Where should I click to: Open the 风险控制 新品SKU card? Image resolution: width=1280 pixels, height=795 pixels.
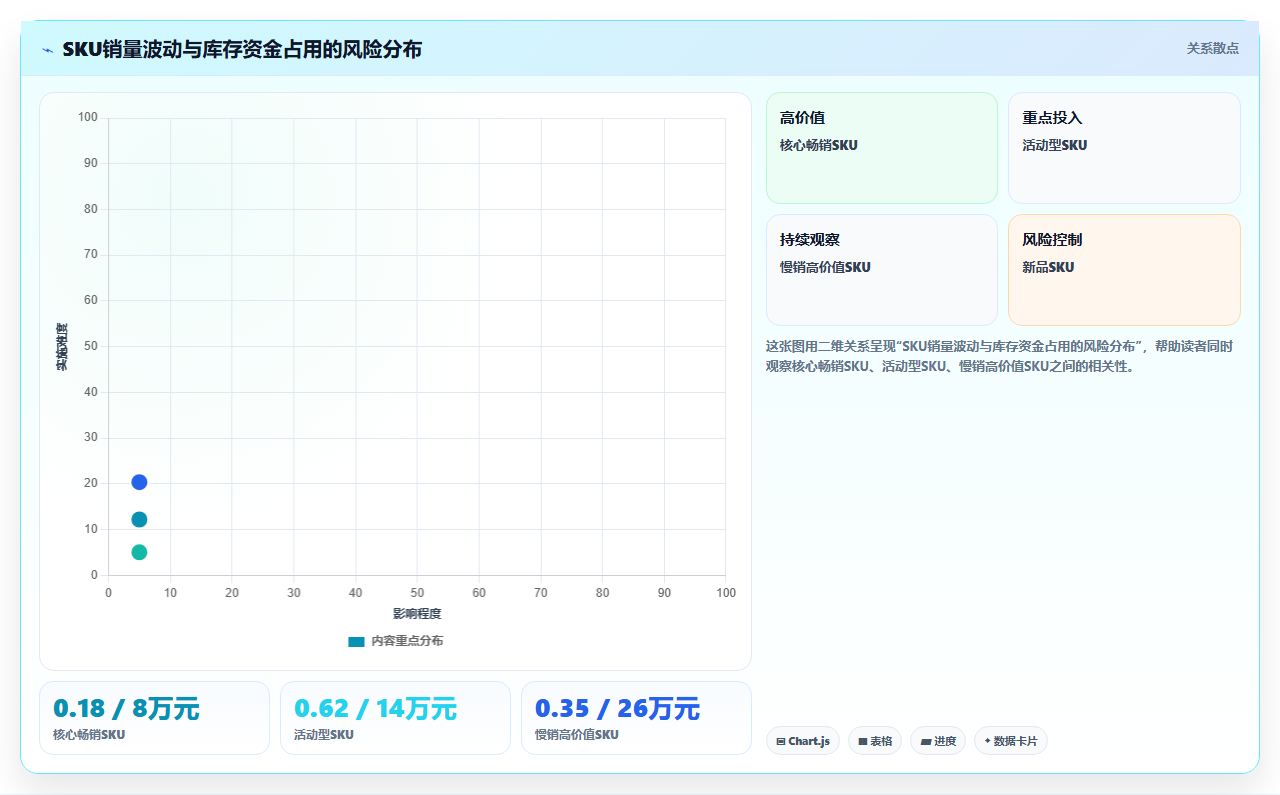pos(1124,270)
